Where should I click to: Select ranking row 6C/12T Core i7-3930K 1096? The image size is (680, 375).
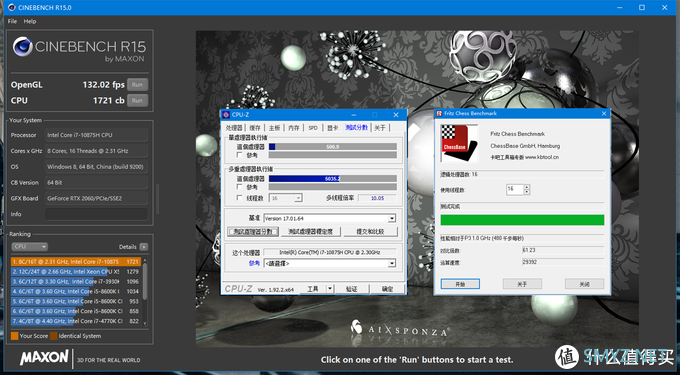pos(75,282)
